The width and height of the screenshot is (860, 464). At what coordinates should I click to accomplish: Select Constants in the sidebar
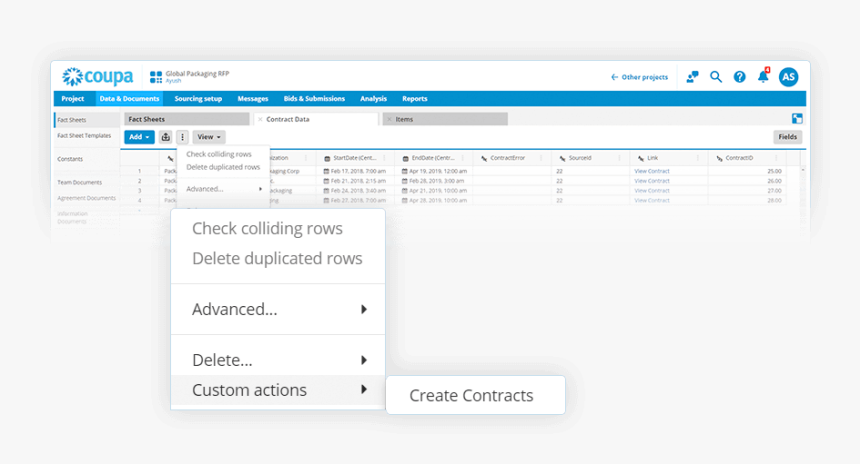(70, 159)
